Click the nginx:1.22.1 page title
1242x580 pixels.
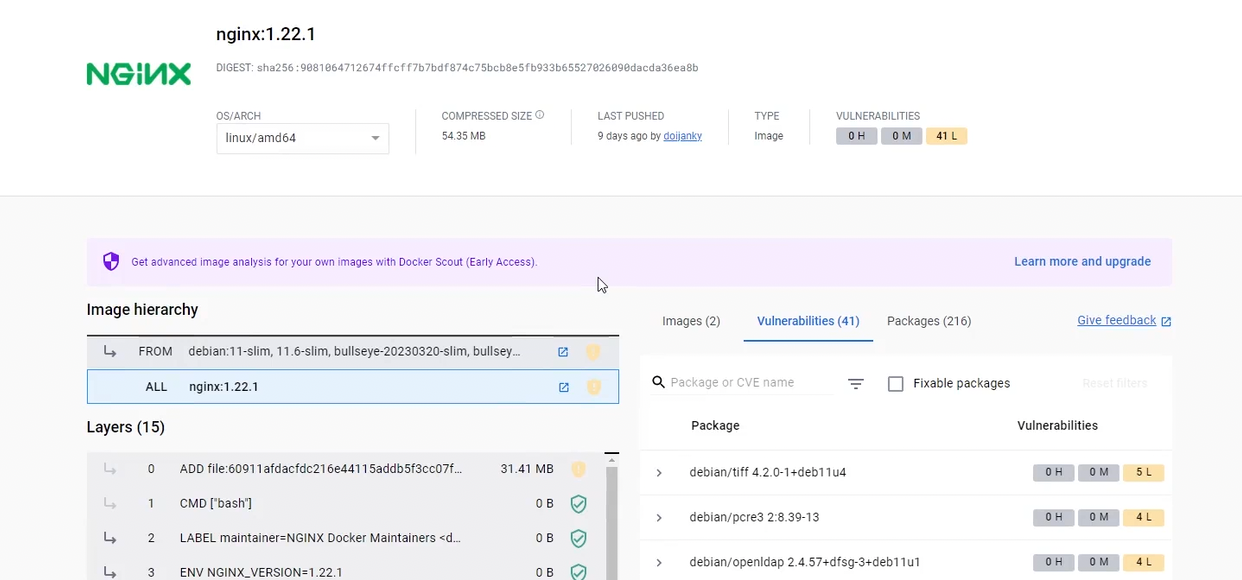266,34
